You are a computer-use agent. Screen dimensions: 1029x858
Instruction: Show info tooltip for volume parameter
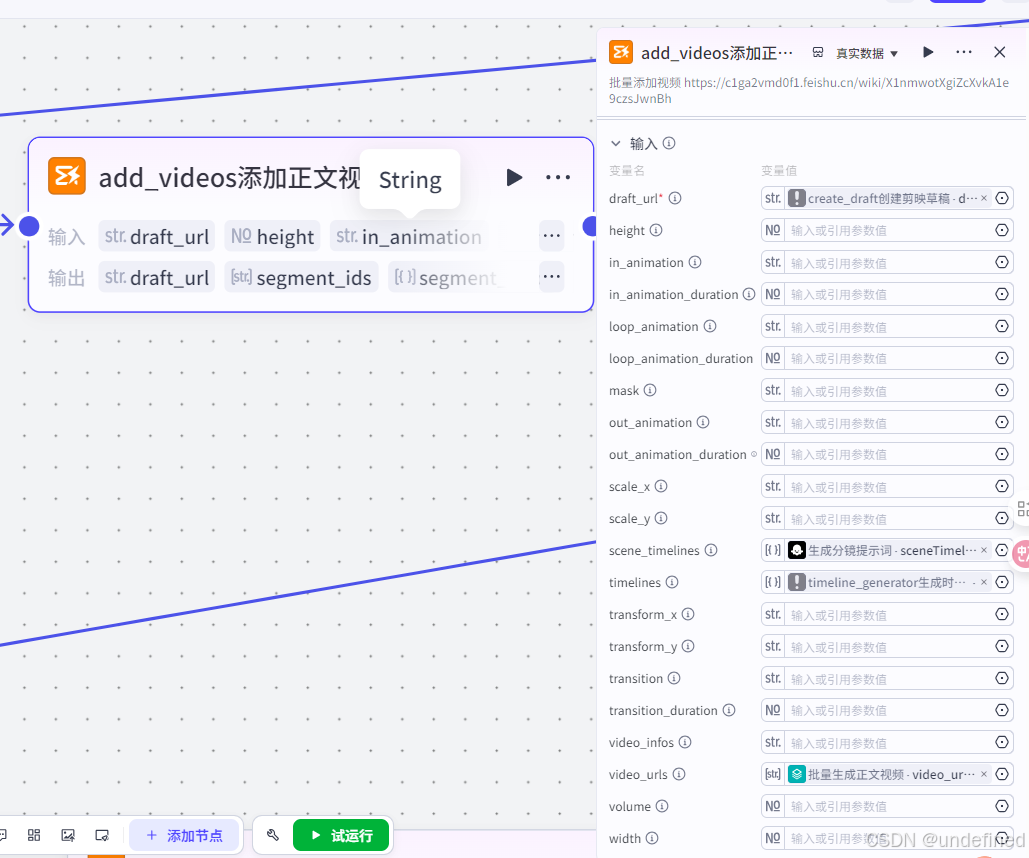point(662,806)
